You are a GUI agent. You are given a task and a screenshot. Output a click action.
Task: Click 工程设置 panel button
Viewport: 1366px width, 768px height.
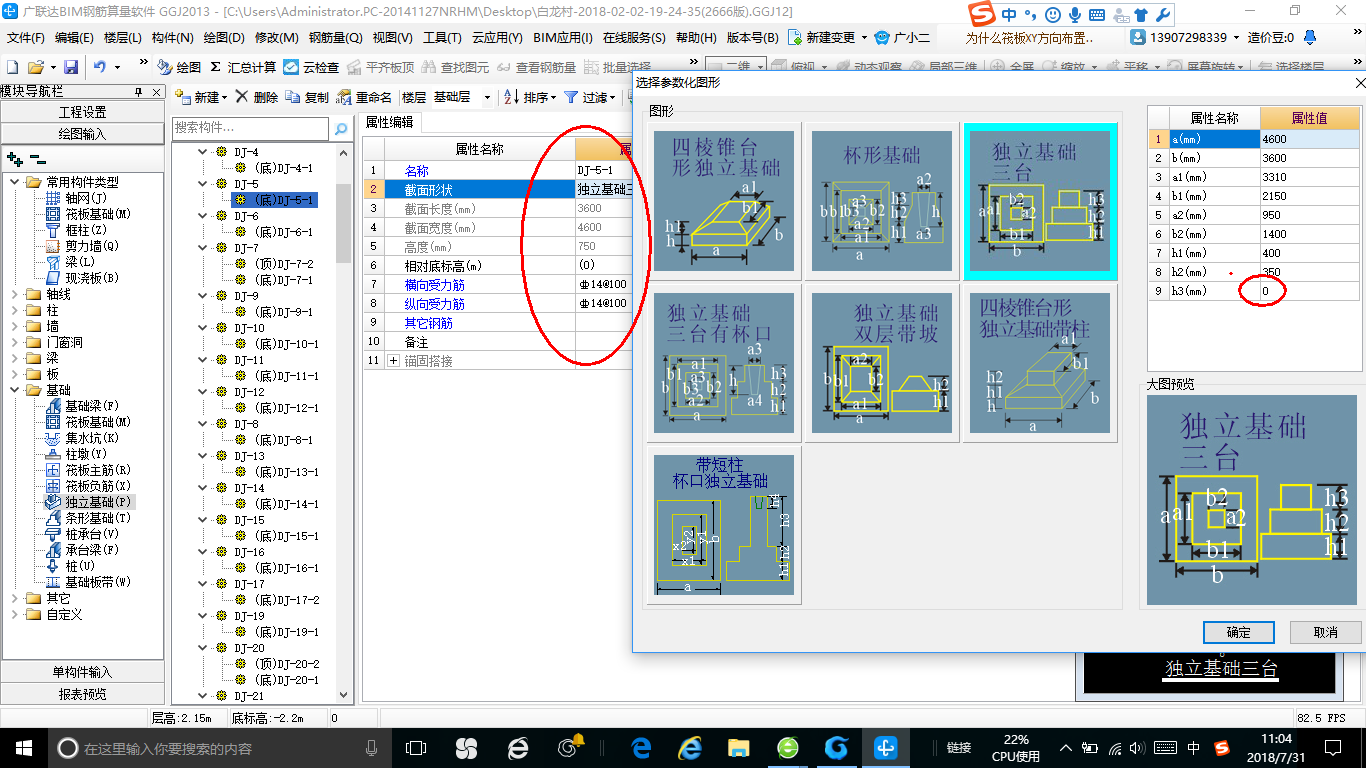pyautogui.click(x=82, y=112)
